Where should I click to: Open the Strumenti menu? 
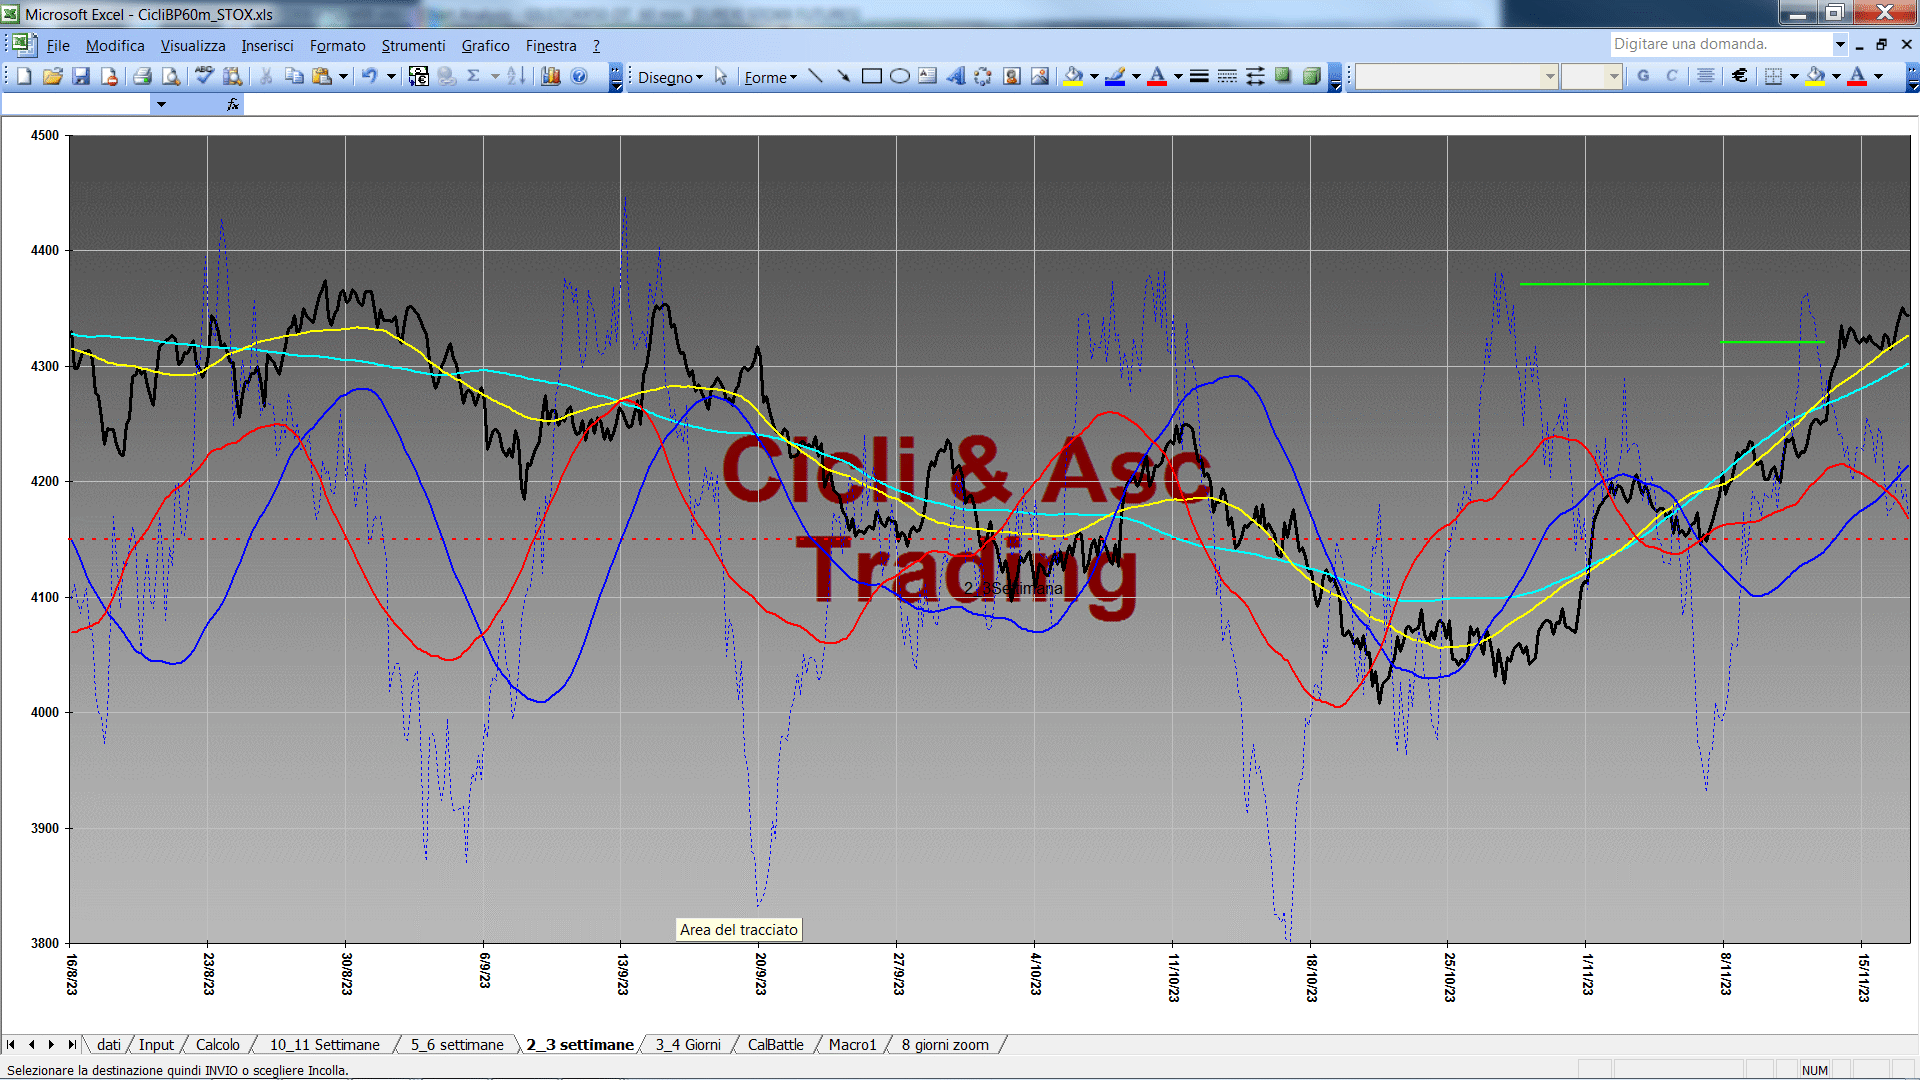pyautogui.click(x=413, y=46)
